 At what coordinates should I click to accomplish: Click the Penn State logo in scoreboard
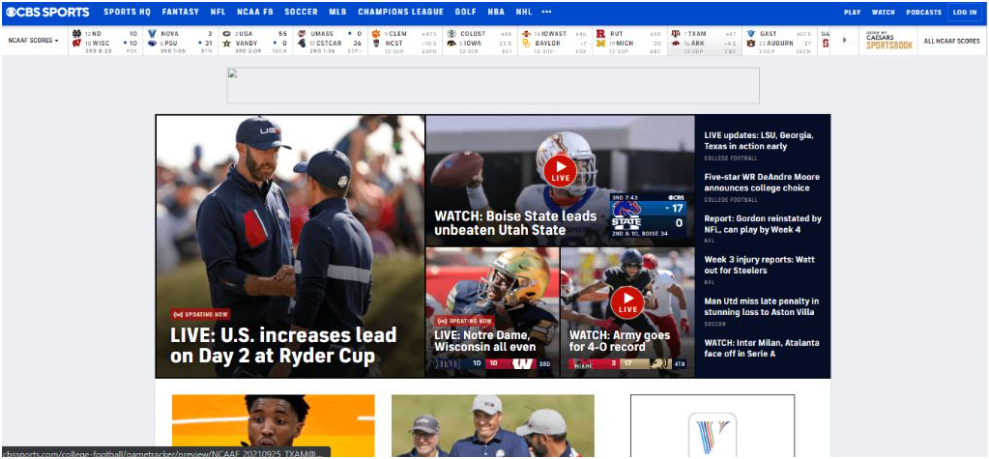151,44
